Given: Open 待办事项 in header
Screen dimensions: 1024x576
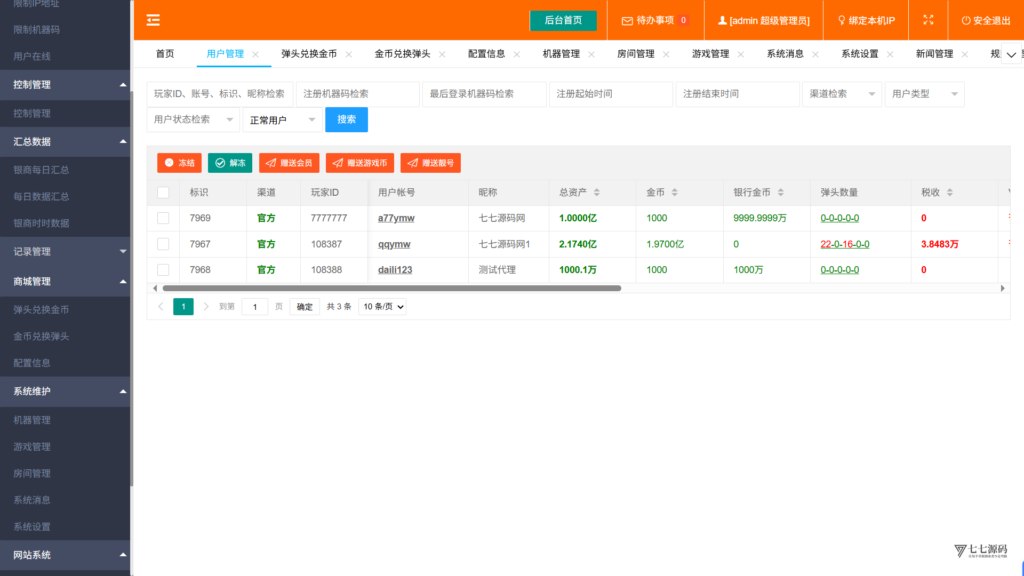Looking at the screenshot, I should [x=654, y=20].
